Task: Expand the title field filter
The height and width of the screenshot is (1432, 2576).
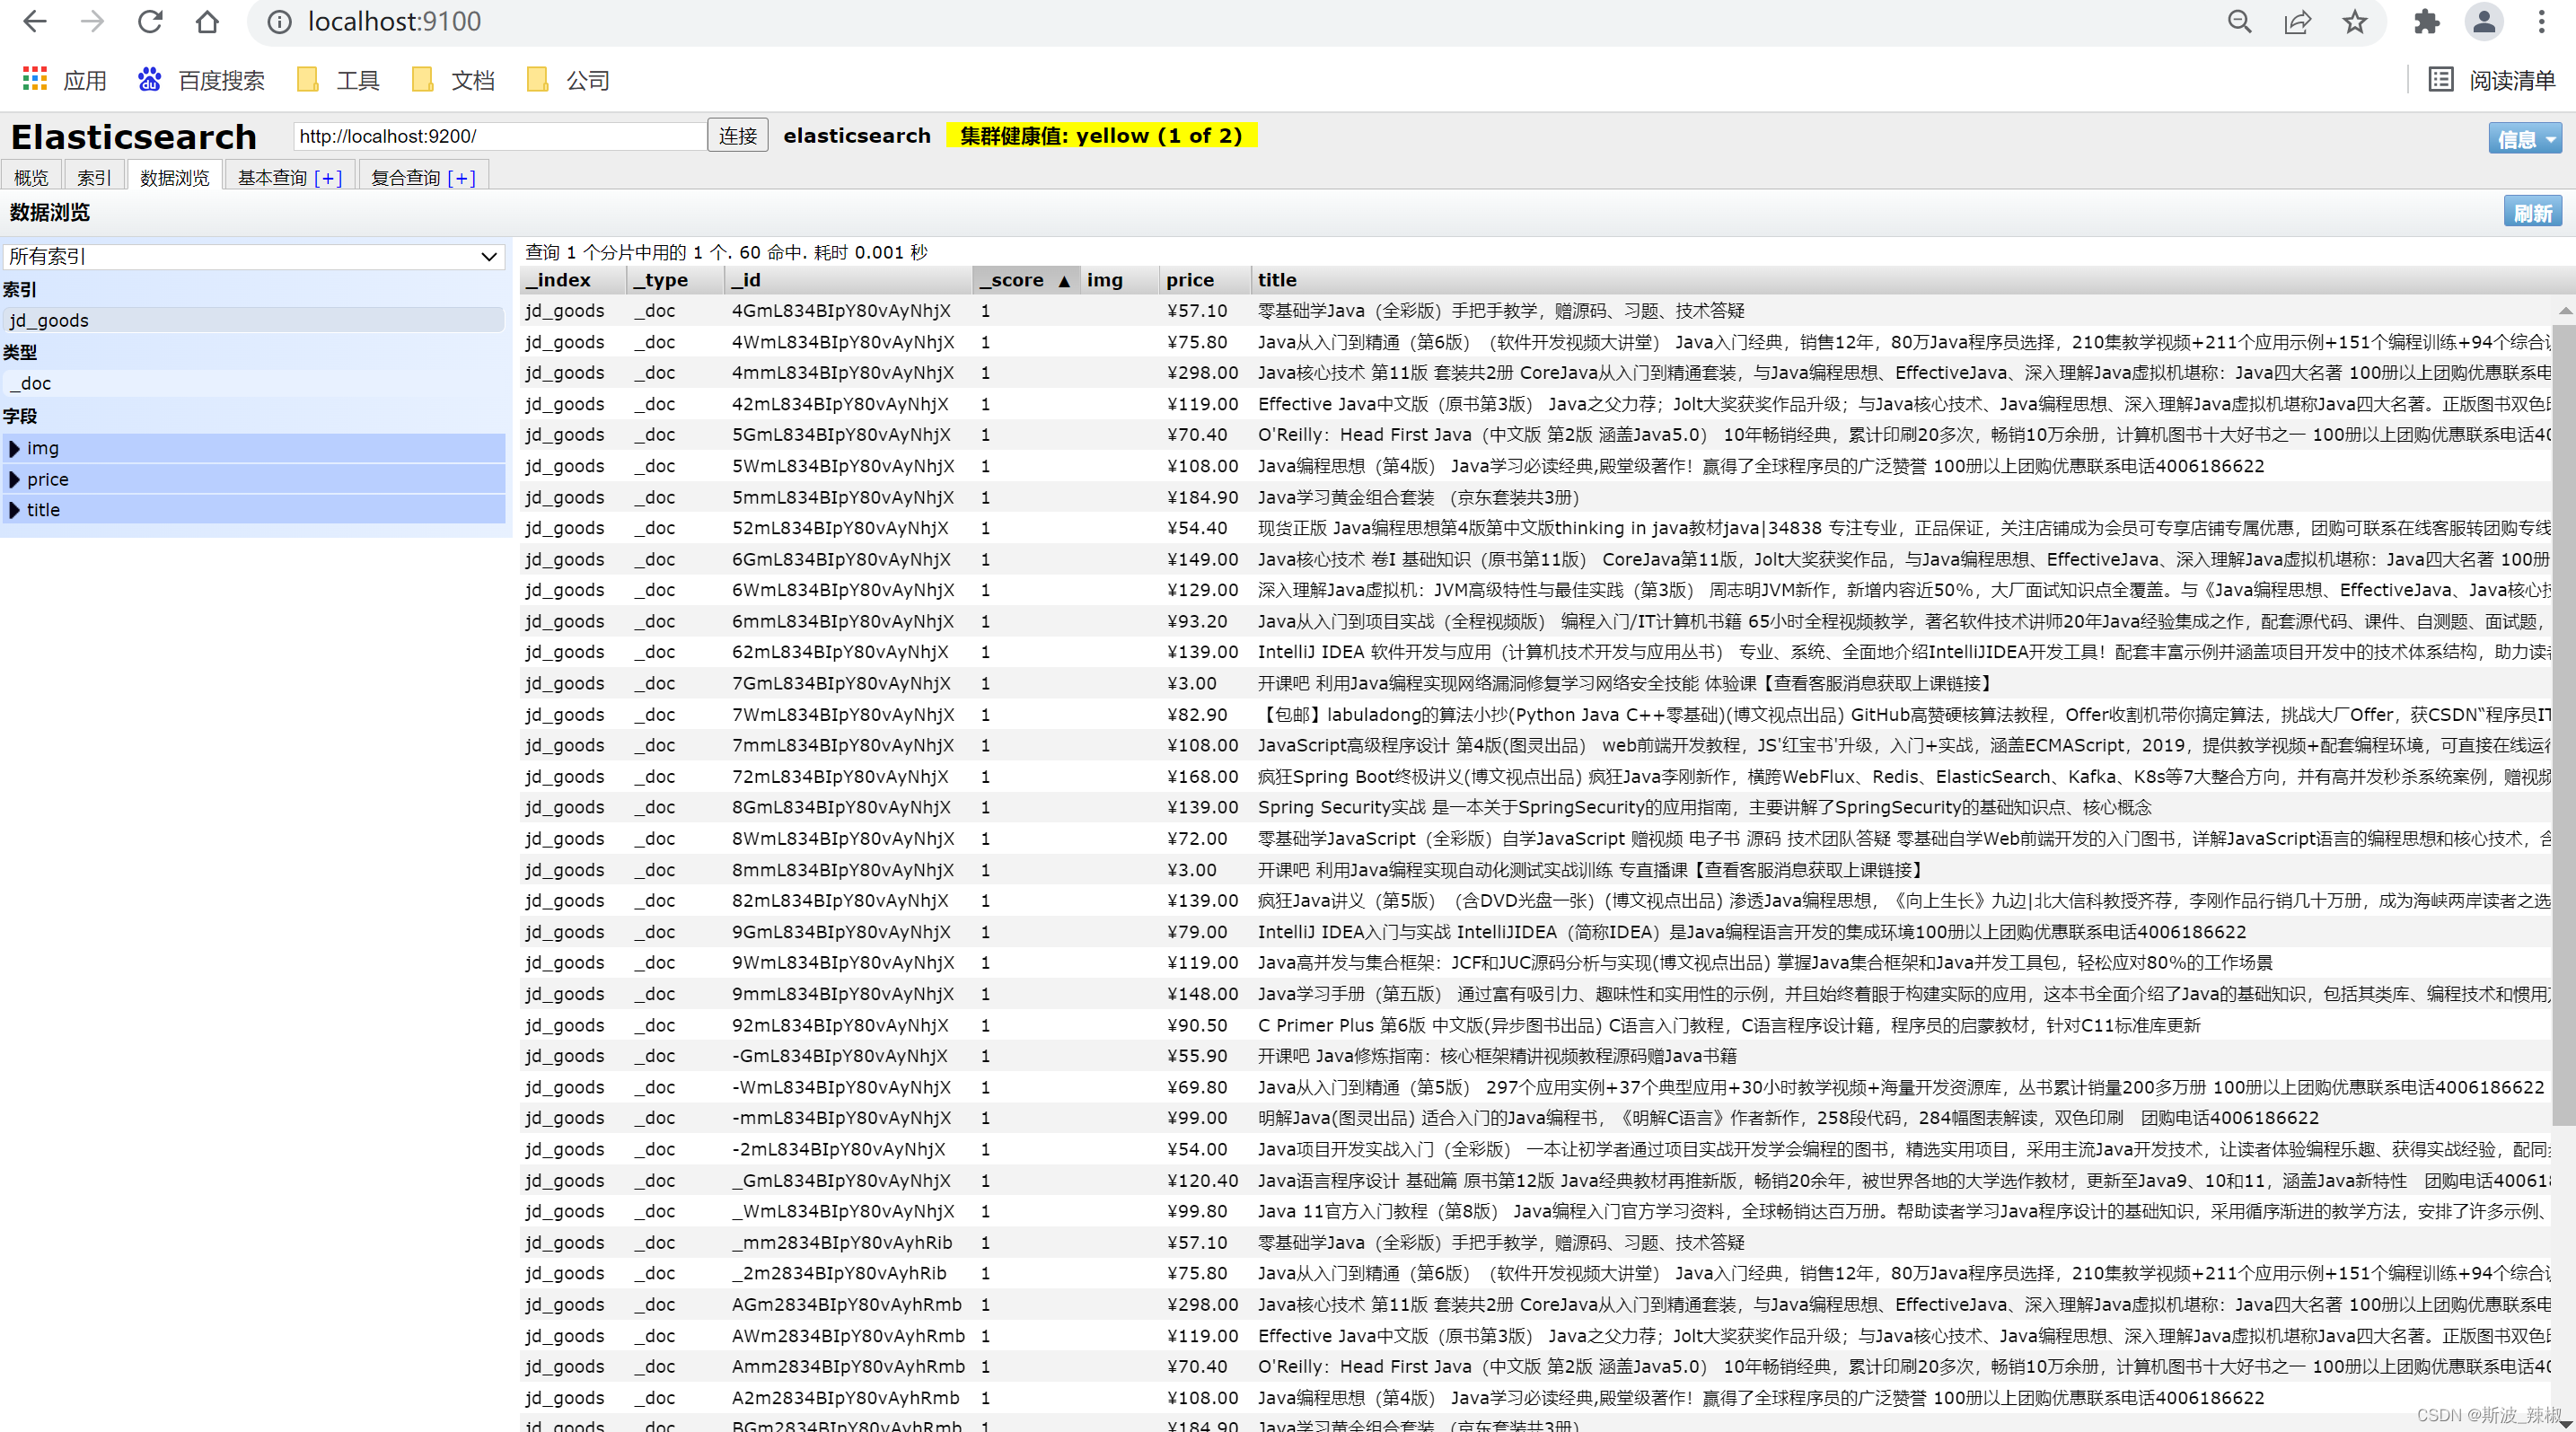Action: (255, 510)
